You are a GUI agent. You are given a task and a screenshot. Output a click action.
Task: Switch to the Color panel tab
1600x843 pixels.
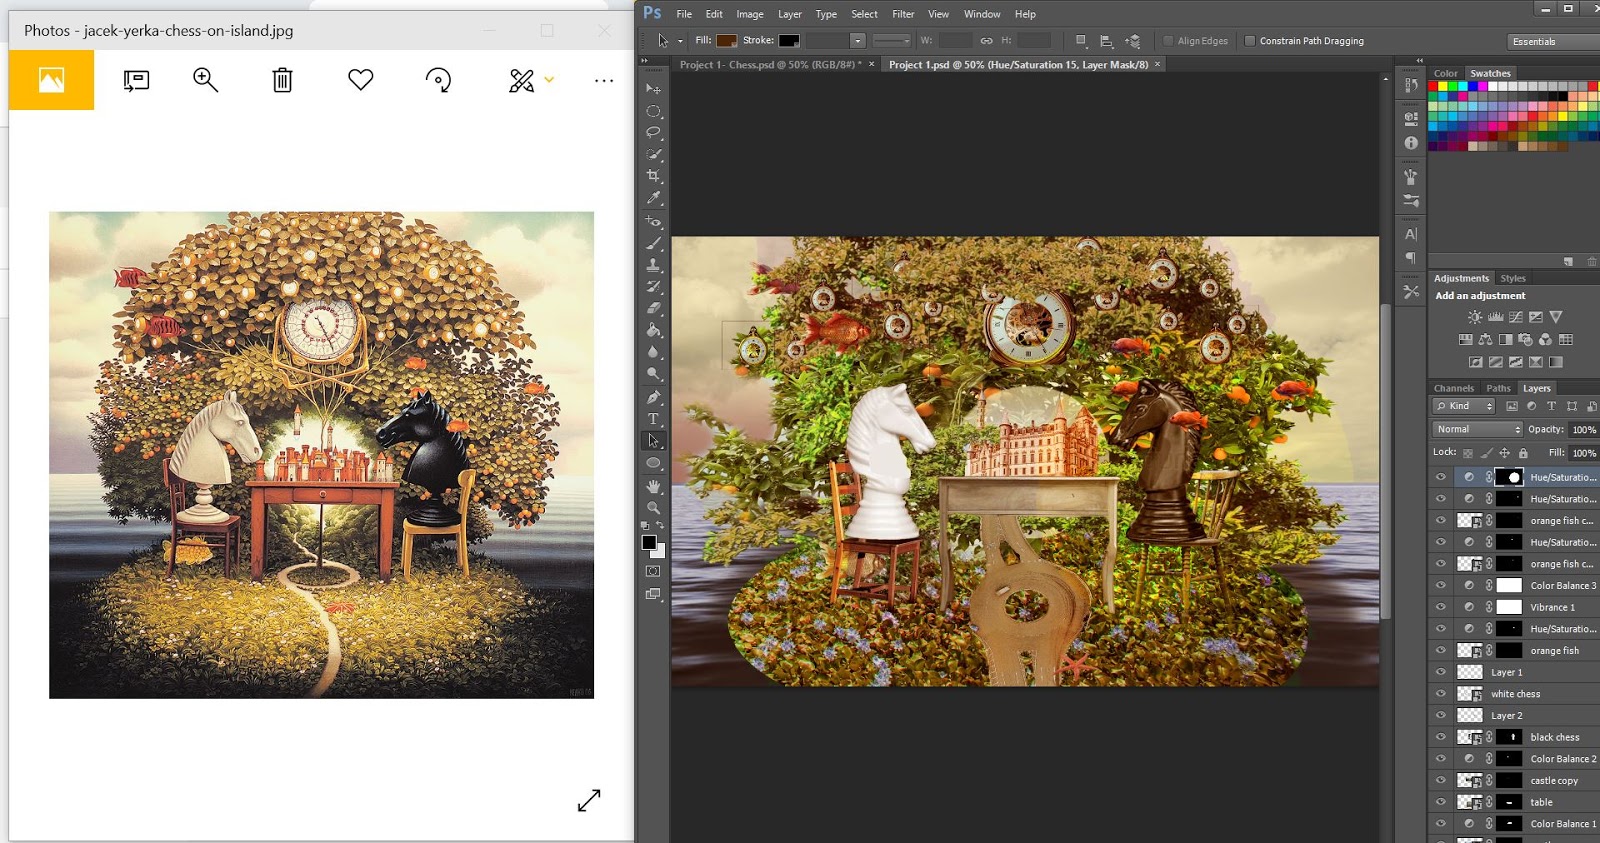click(1446, 73)
